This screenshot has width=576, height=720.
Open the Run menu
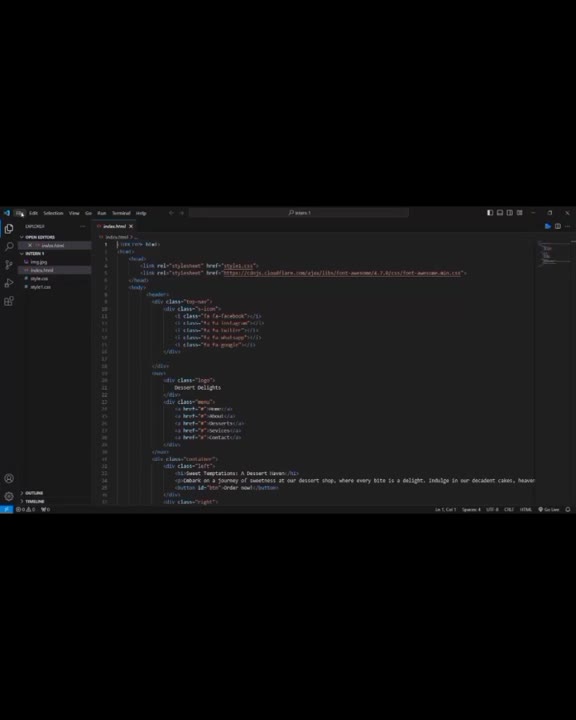coord(102,213)
